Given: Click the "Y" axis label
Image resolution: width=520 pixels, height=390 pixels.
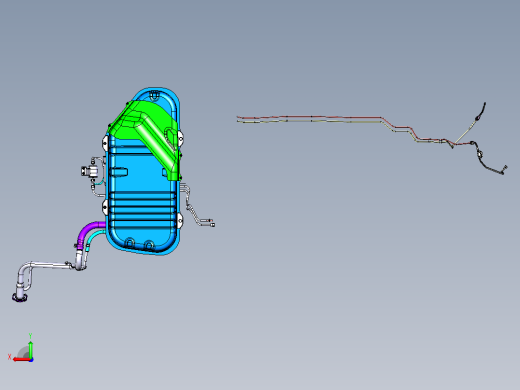Looking at the screenshot, I should (x=30, y=336).
